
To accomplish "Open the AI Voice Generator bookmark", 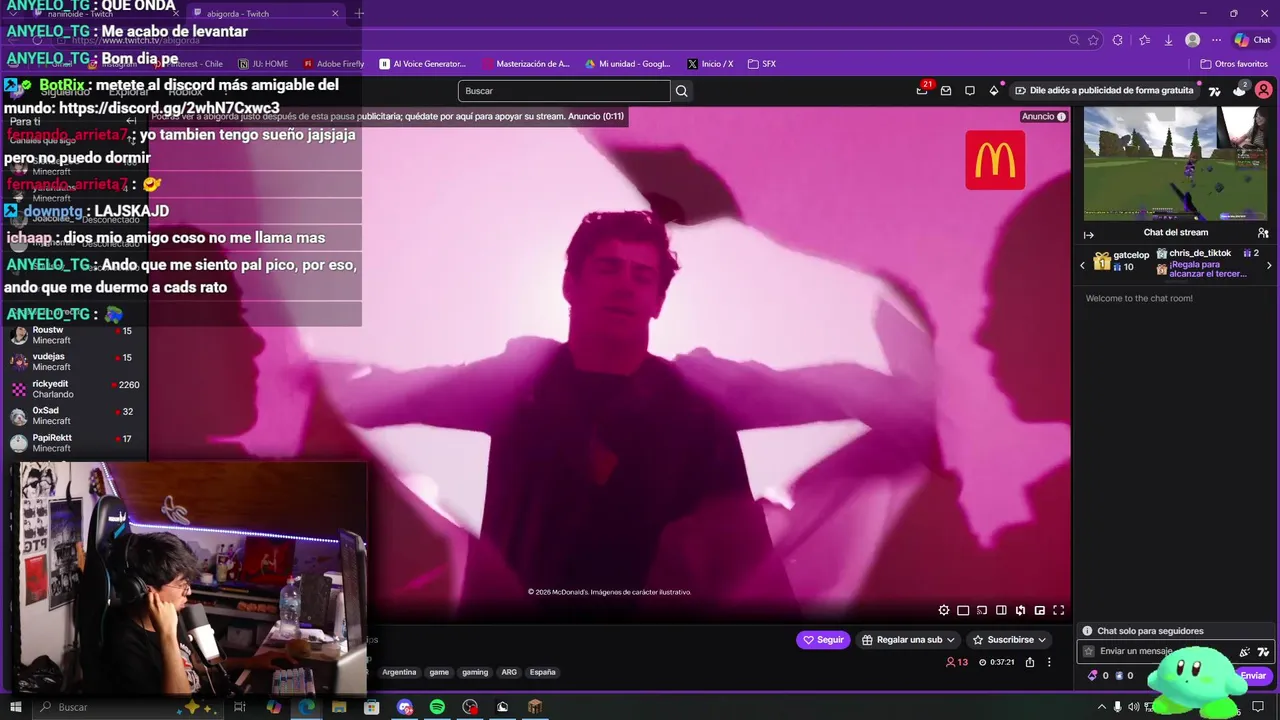I will pos(423,64).
